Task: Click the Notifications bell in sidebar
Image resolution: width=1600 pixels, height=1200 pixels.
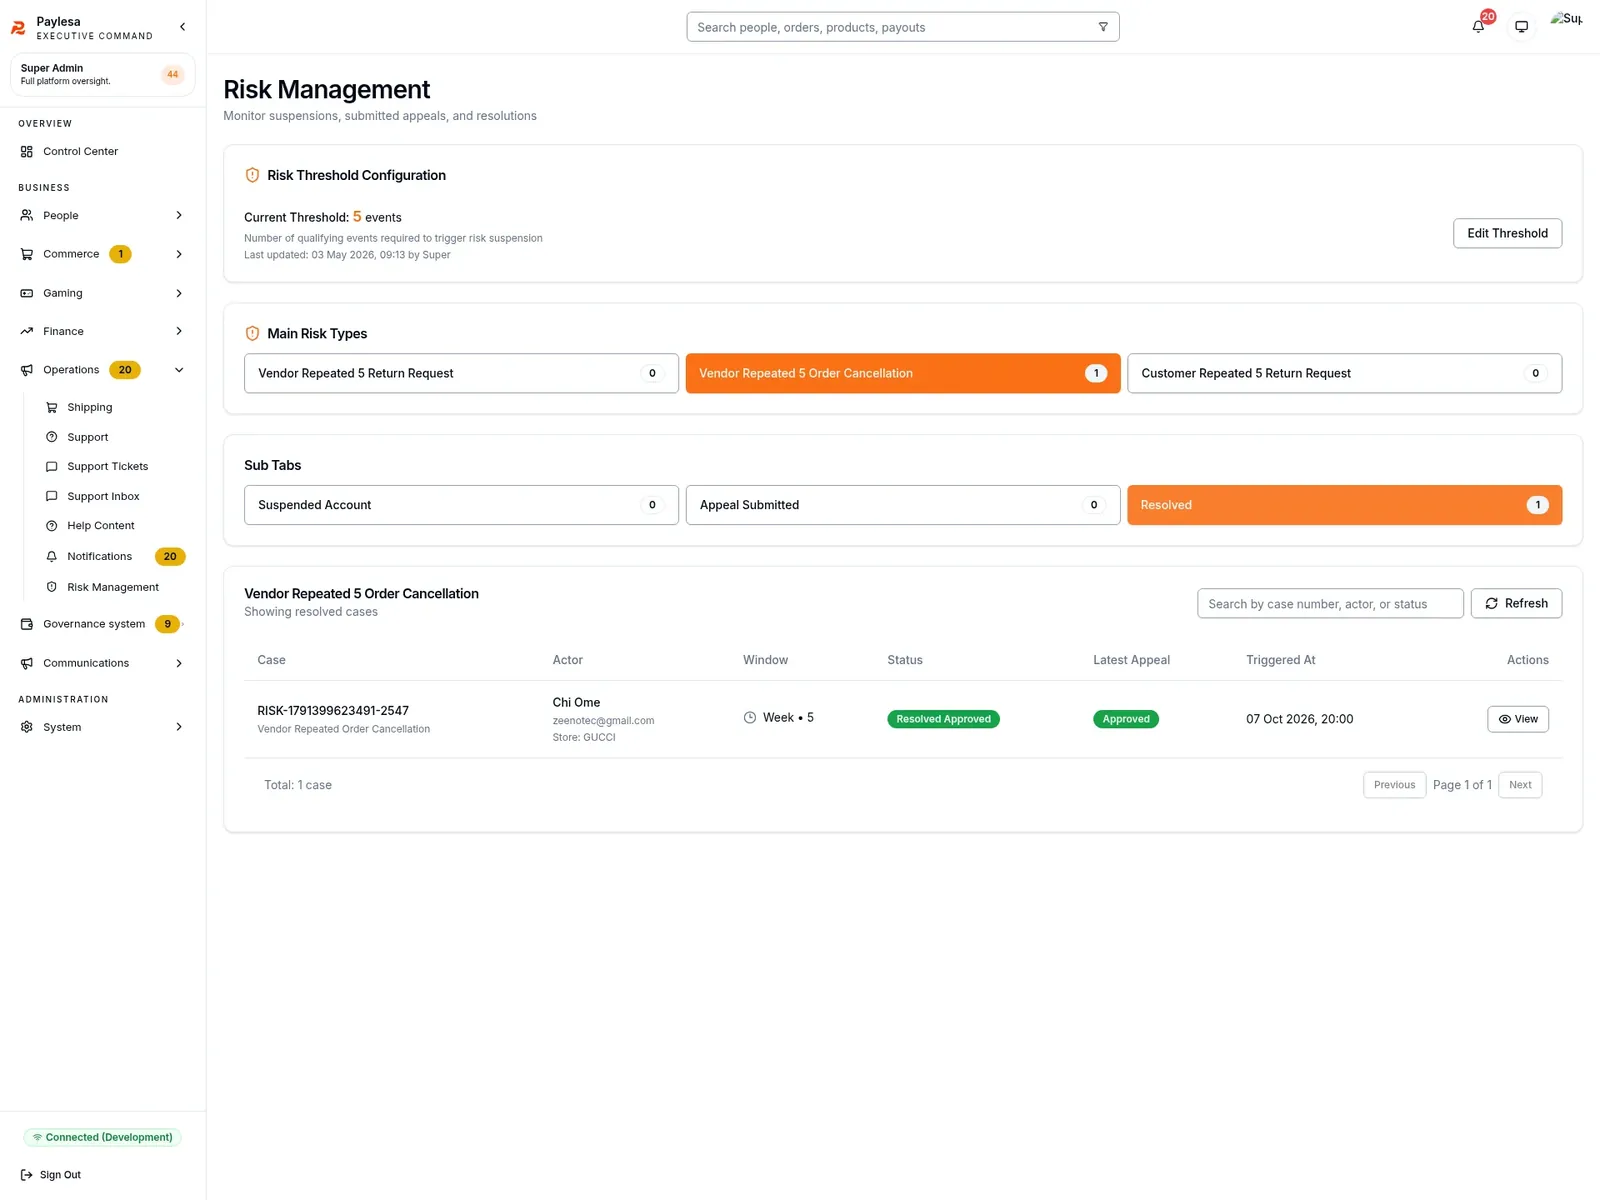Action: 51,556
